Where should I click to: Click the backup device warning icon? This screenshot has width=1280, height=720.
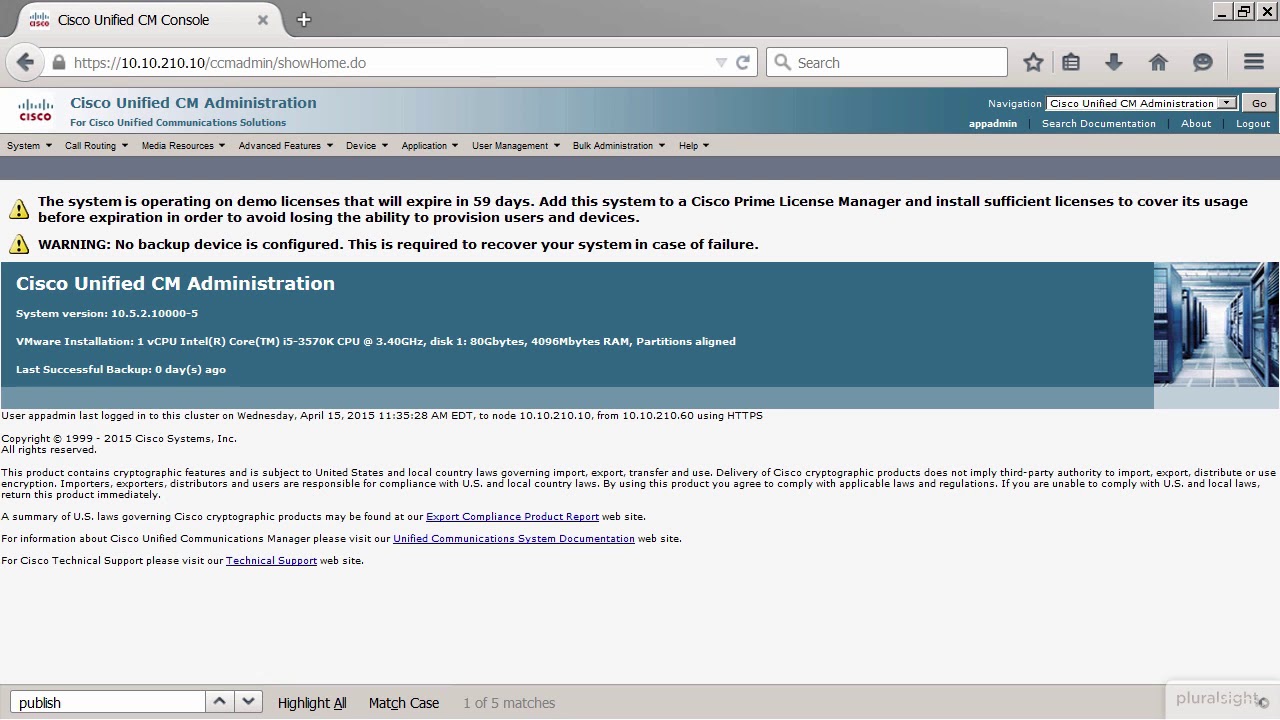[19, 244]
